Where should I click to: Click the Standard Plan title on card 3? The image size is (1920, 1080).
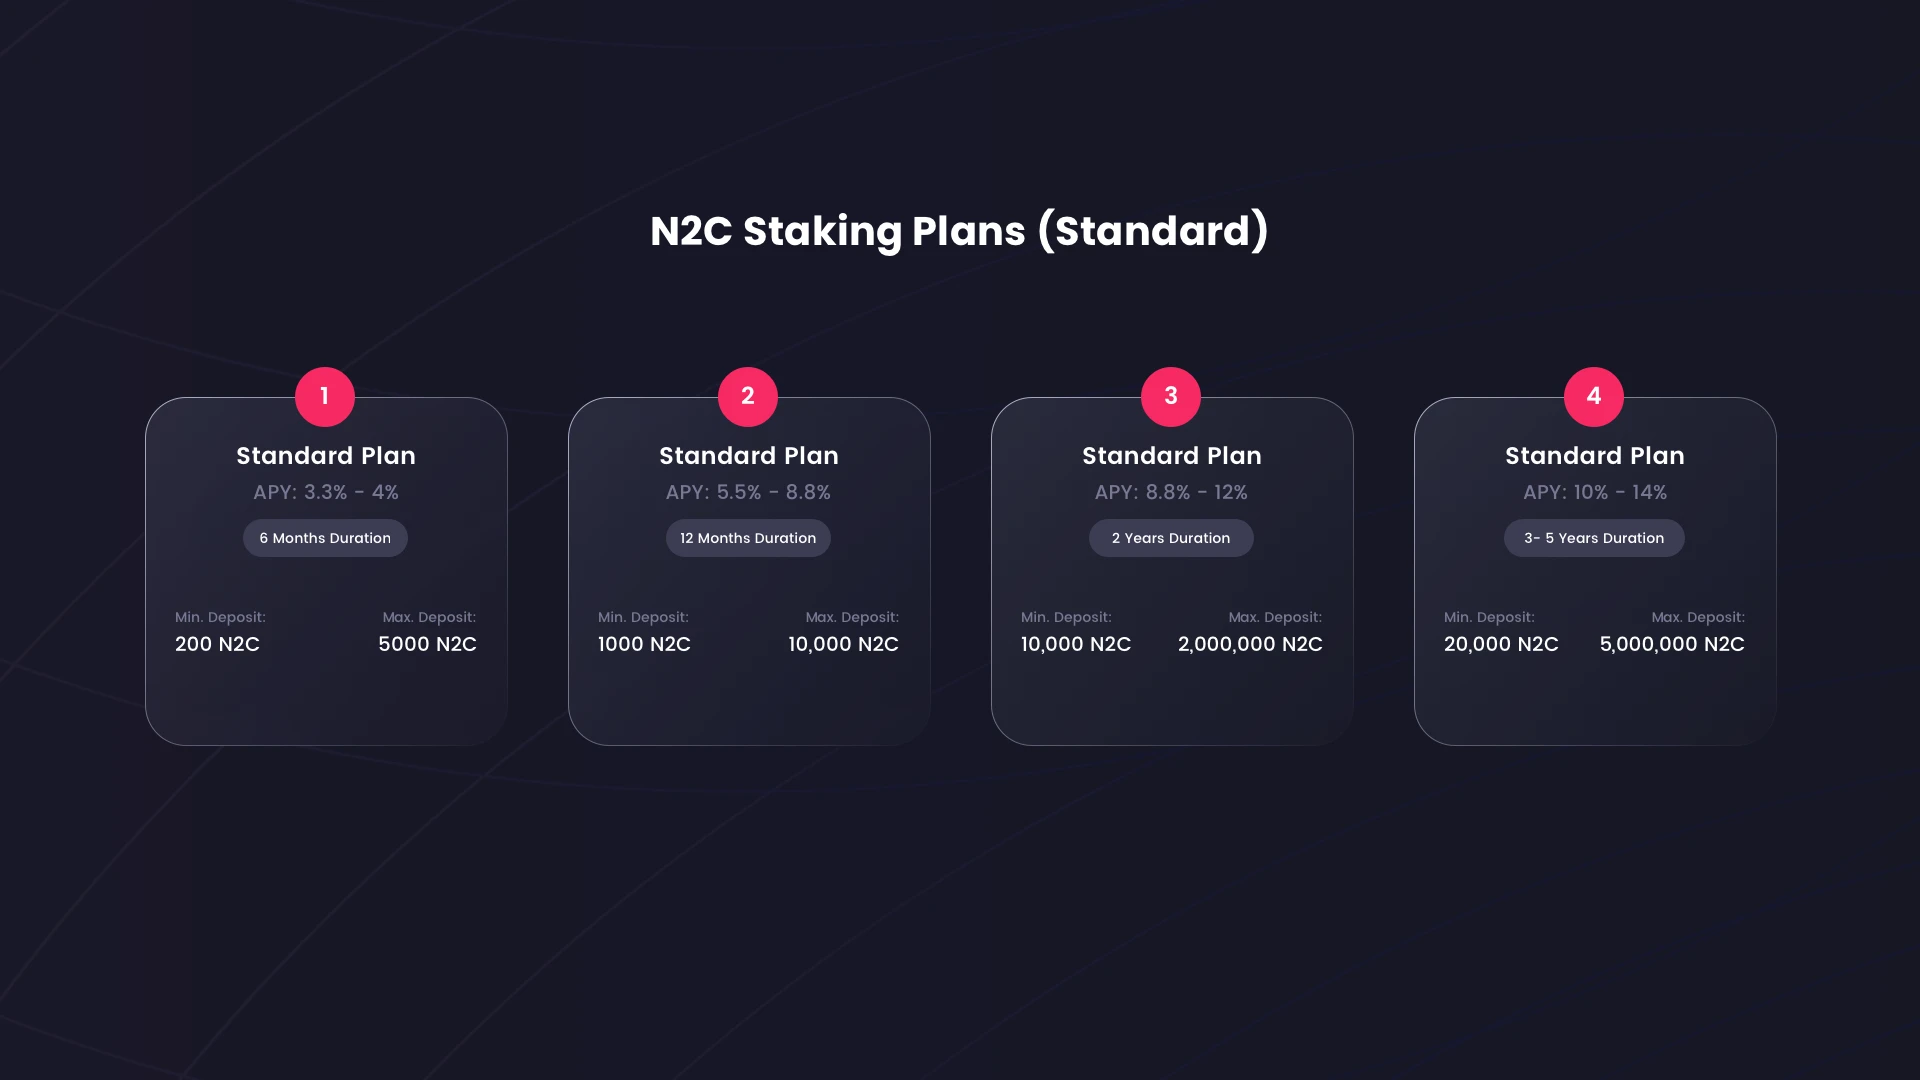pyautogui.click(x=1172, y=456)
